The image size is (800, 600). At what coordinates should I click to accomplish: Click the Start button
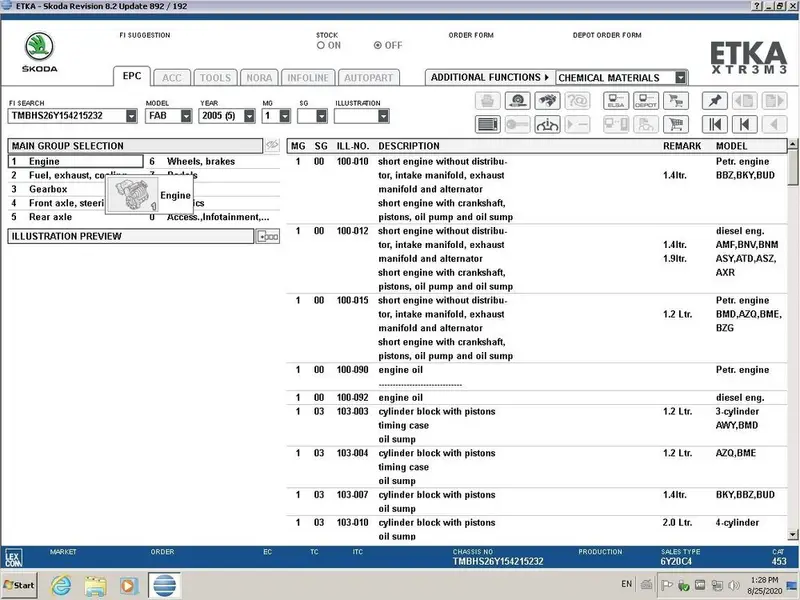point(19,585)
